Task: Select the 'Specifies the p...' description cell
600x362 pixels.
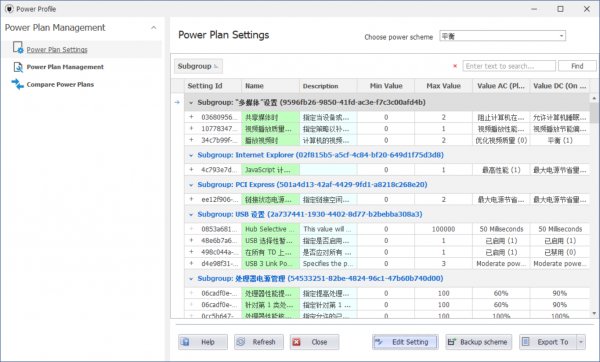Action: pos(328,263)
